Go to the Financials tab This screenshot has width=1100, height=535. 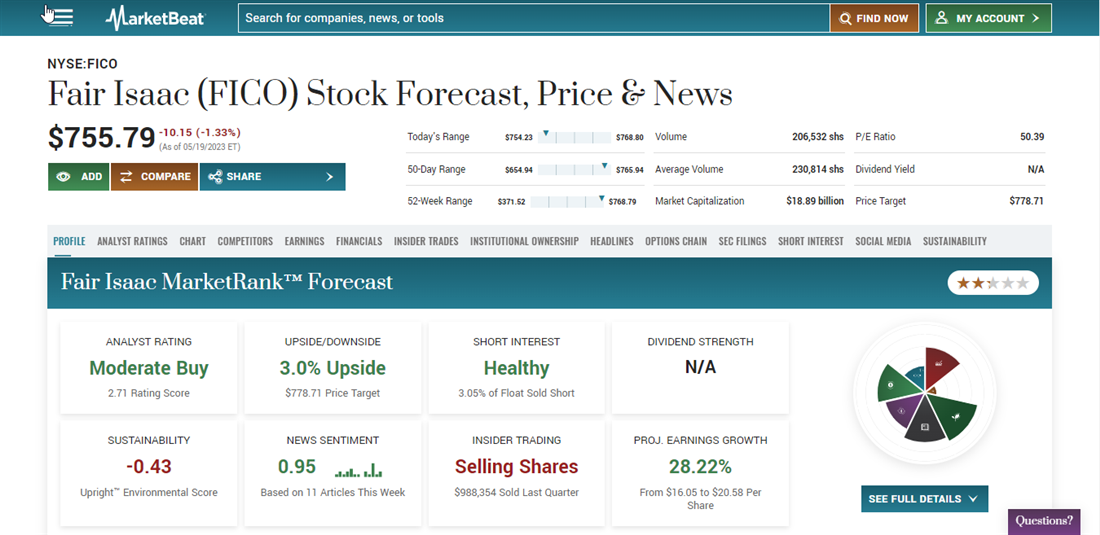click(359, 241)
